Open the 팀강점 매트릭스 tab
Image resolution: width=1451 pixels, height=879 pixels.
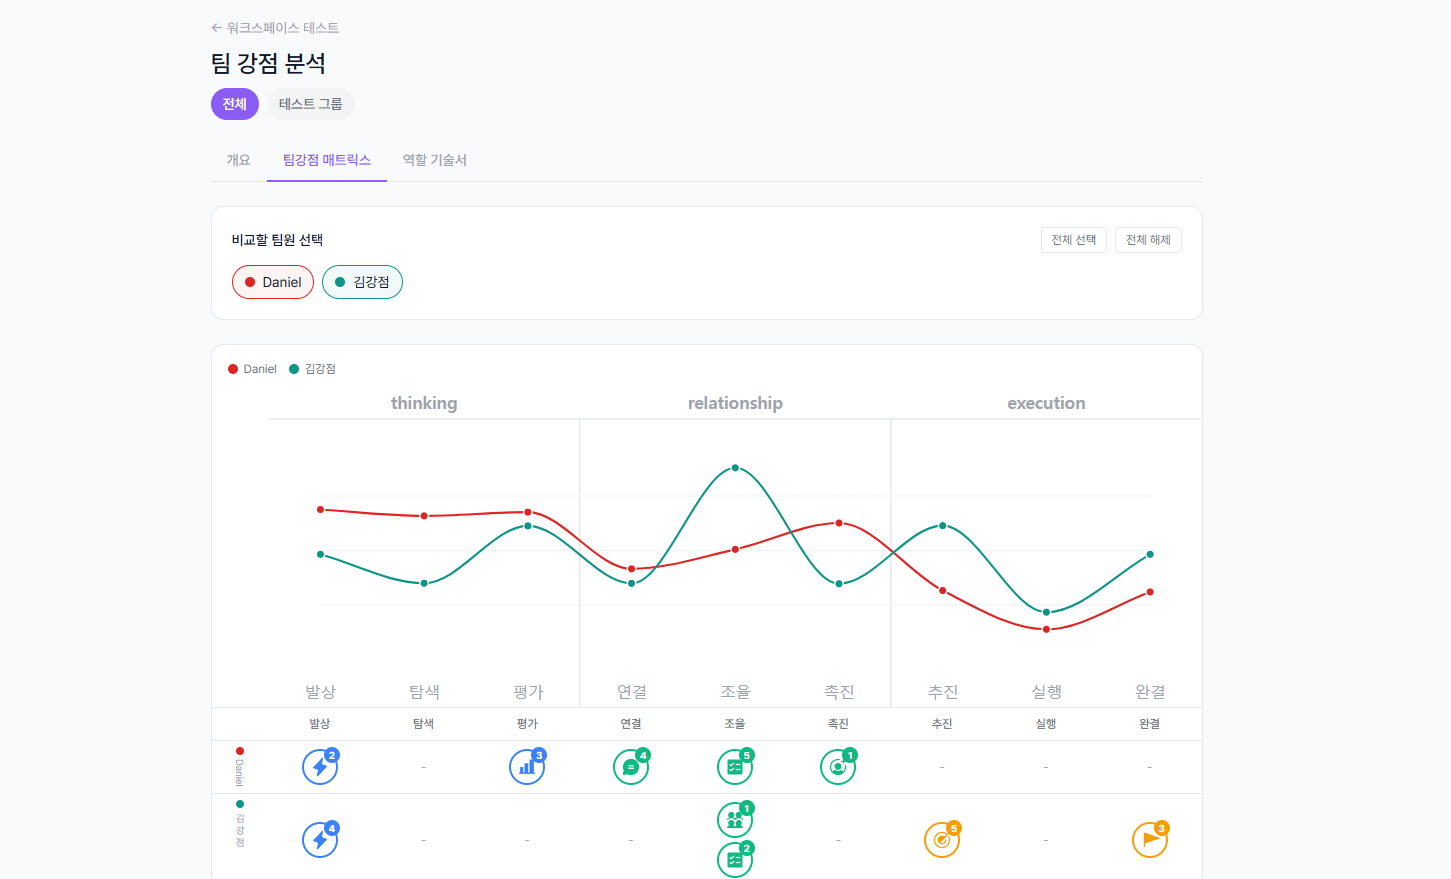pyautogui.click(x=327, y=160)
